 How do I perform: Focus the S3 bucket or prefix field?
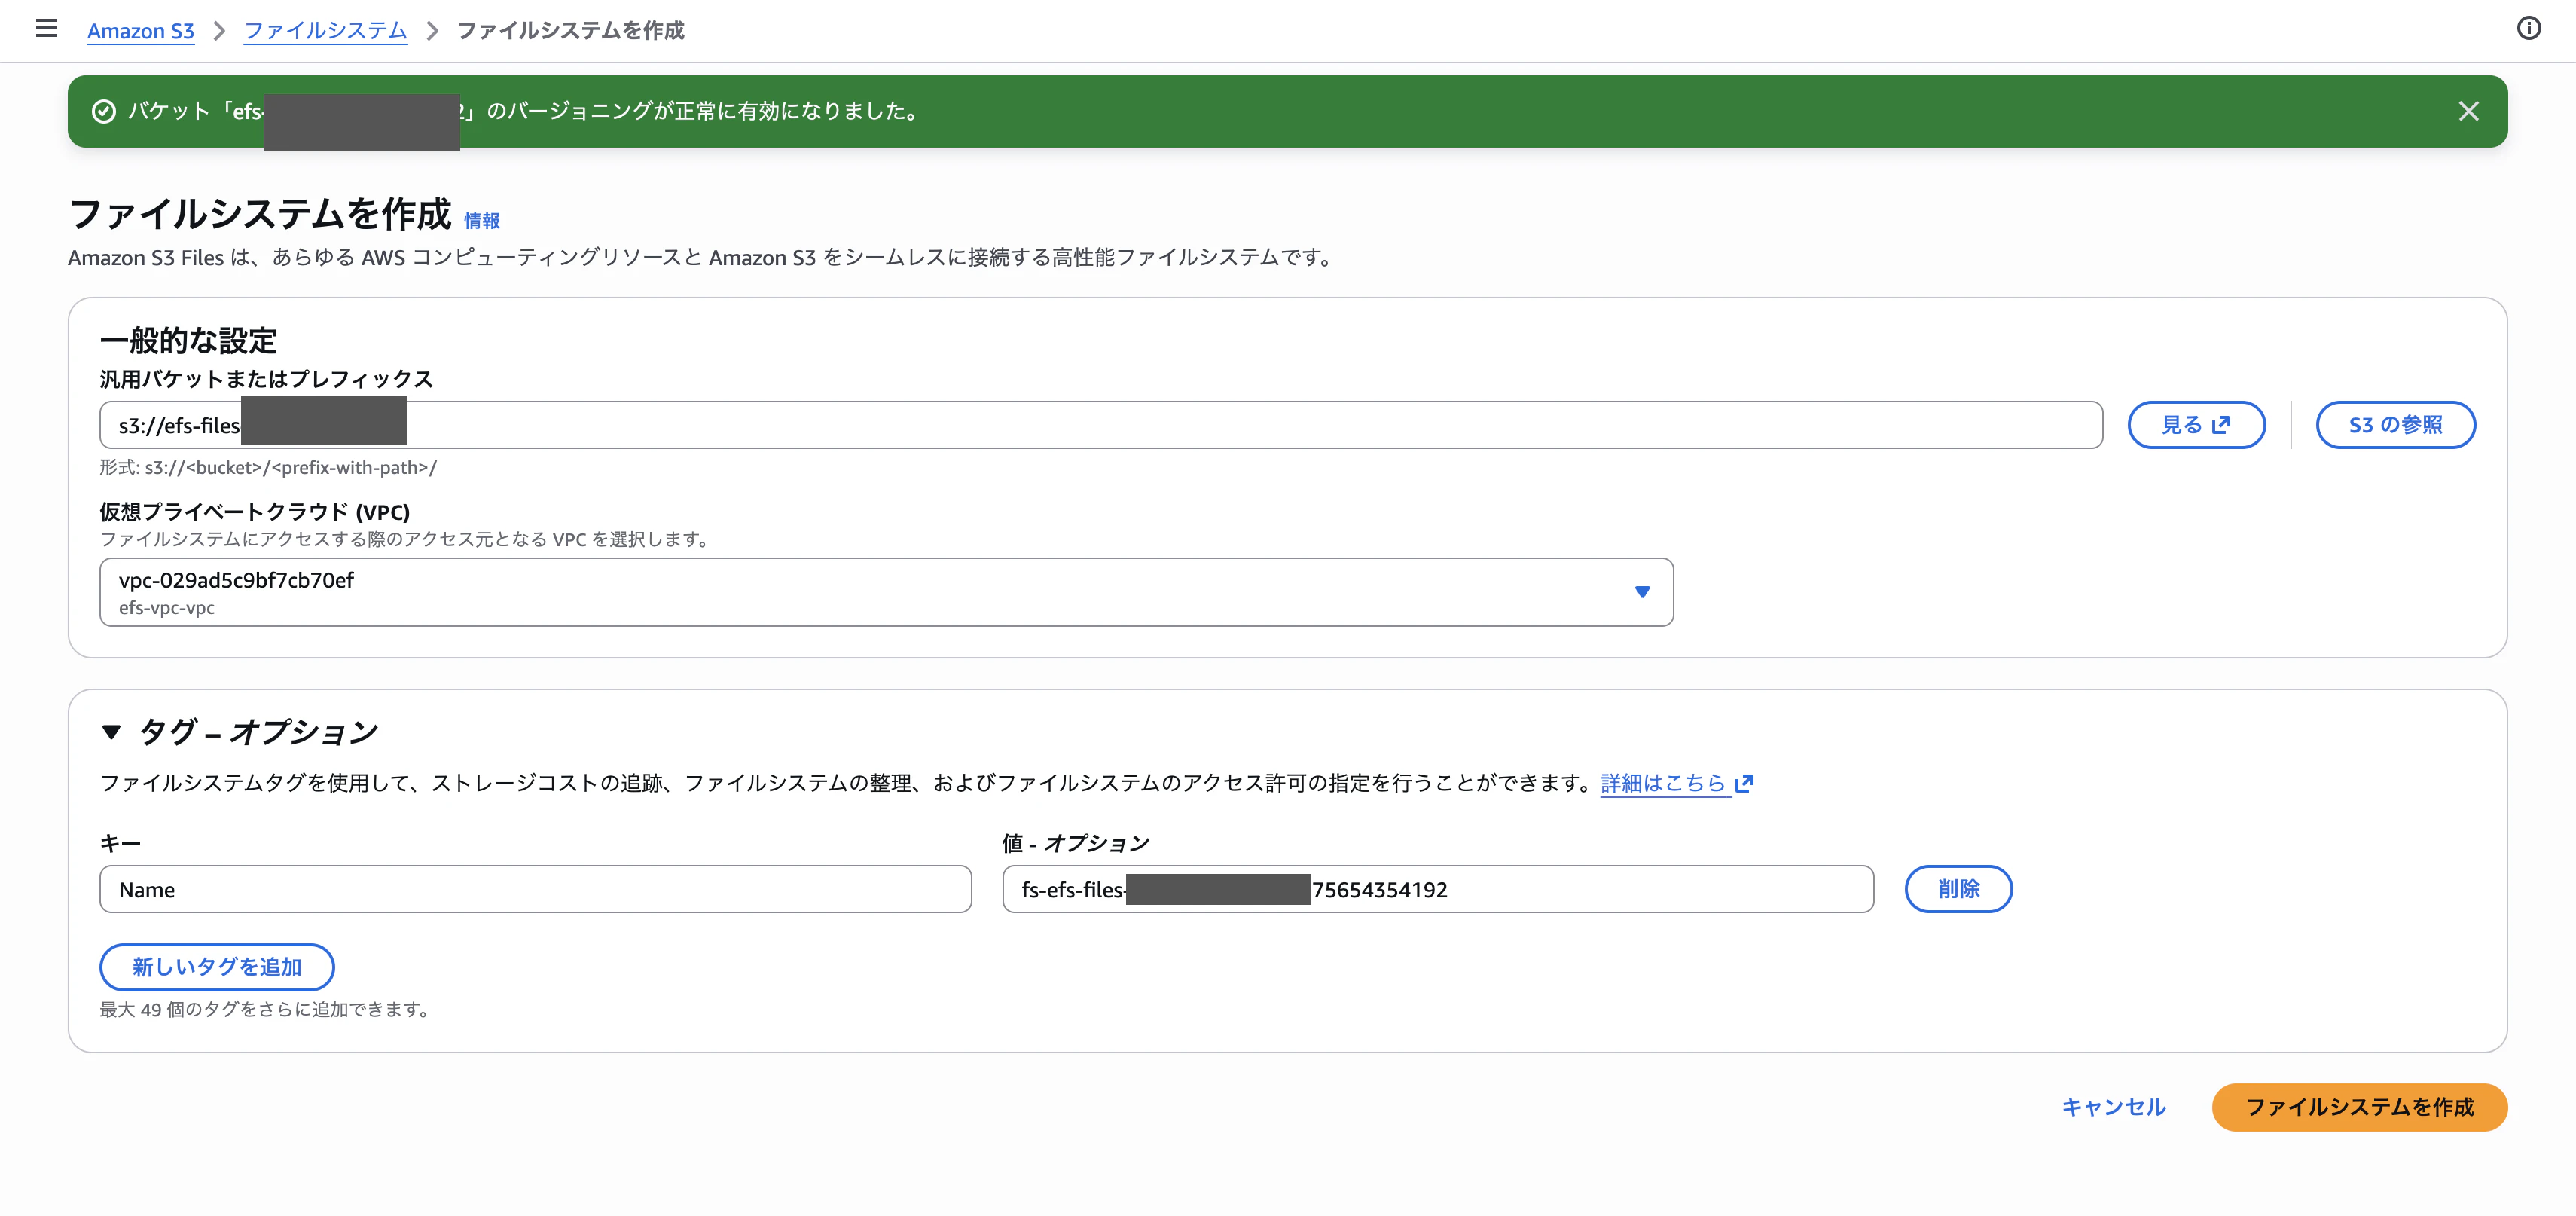1101,425
